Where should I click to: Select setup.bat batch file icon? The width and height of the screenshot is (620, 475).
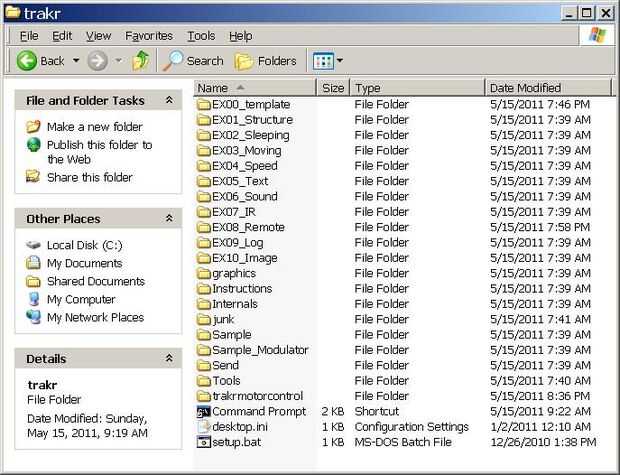point(204,442)
